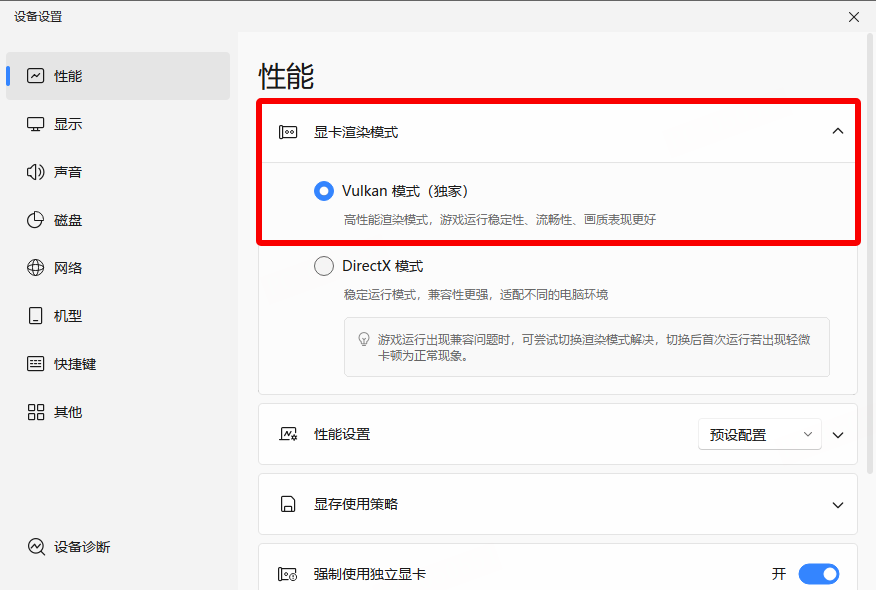Click the 磁盘 disk pie icon
This screenshot has width=876, height=590.
pyautogui.click(x=36, y=220)
